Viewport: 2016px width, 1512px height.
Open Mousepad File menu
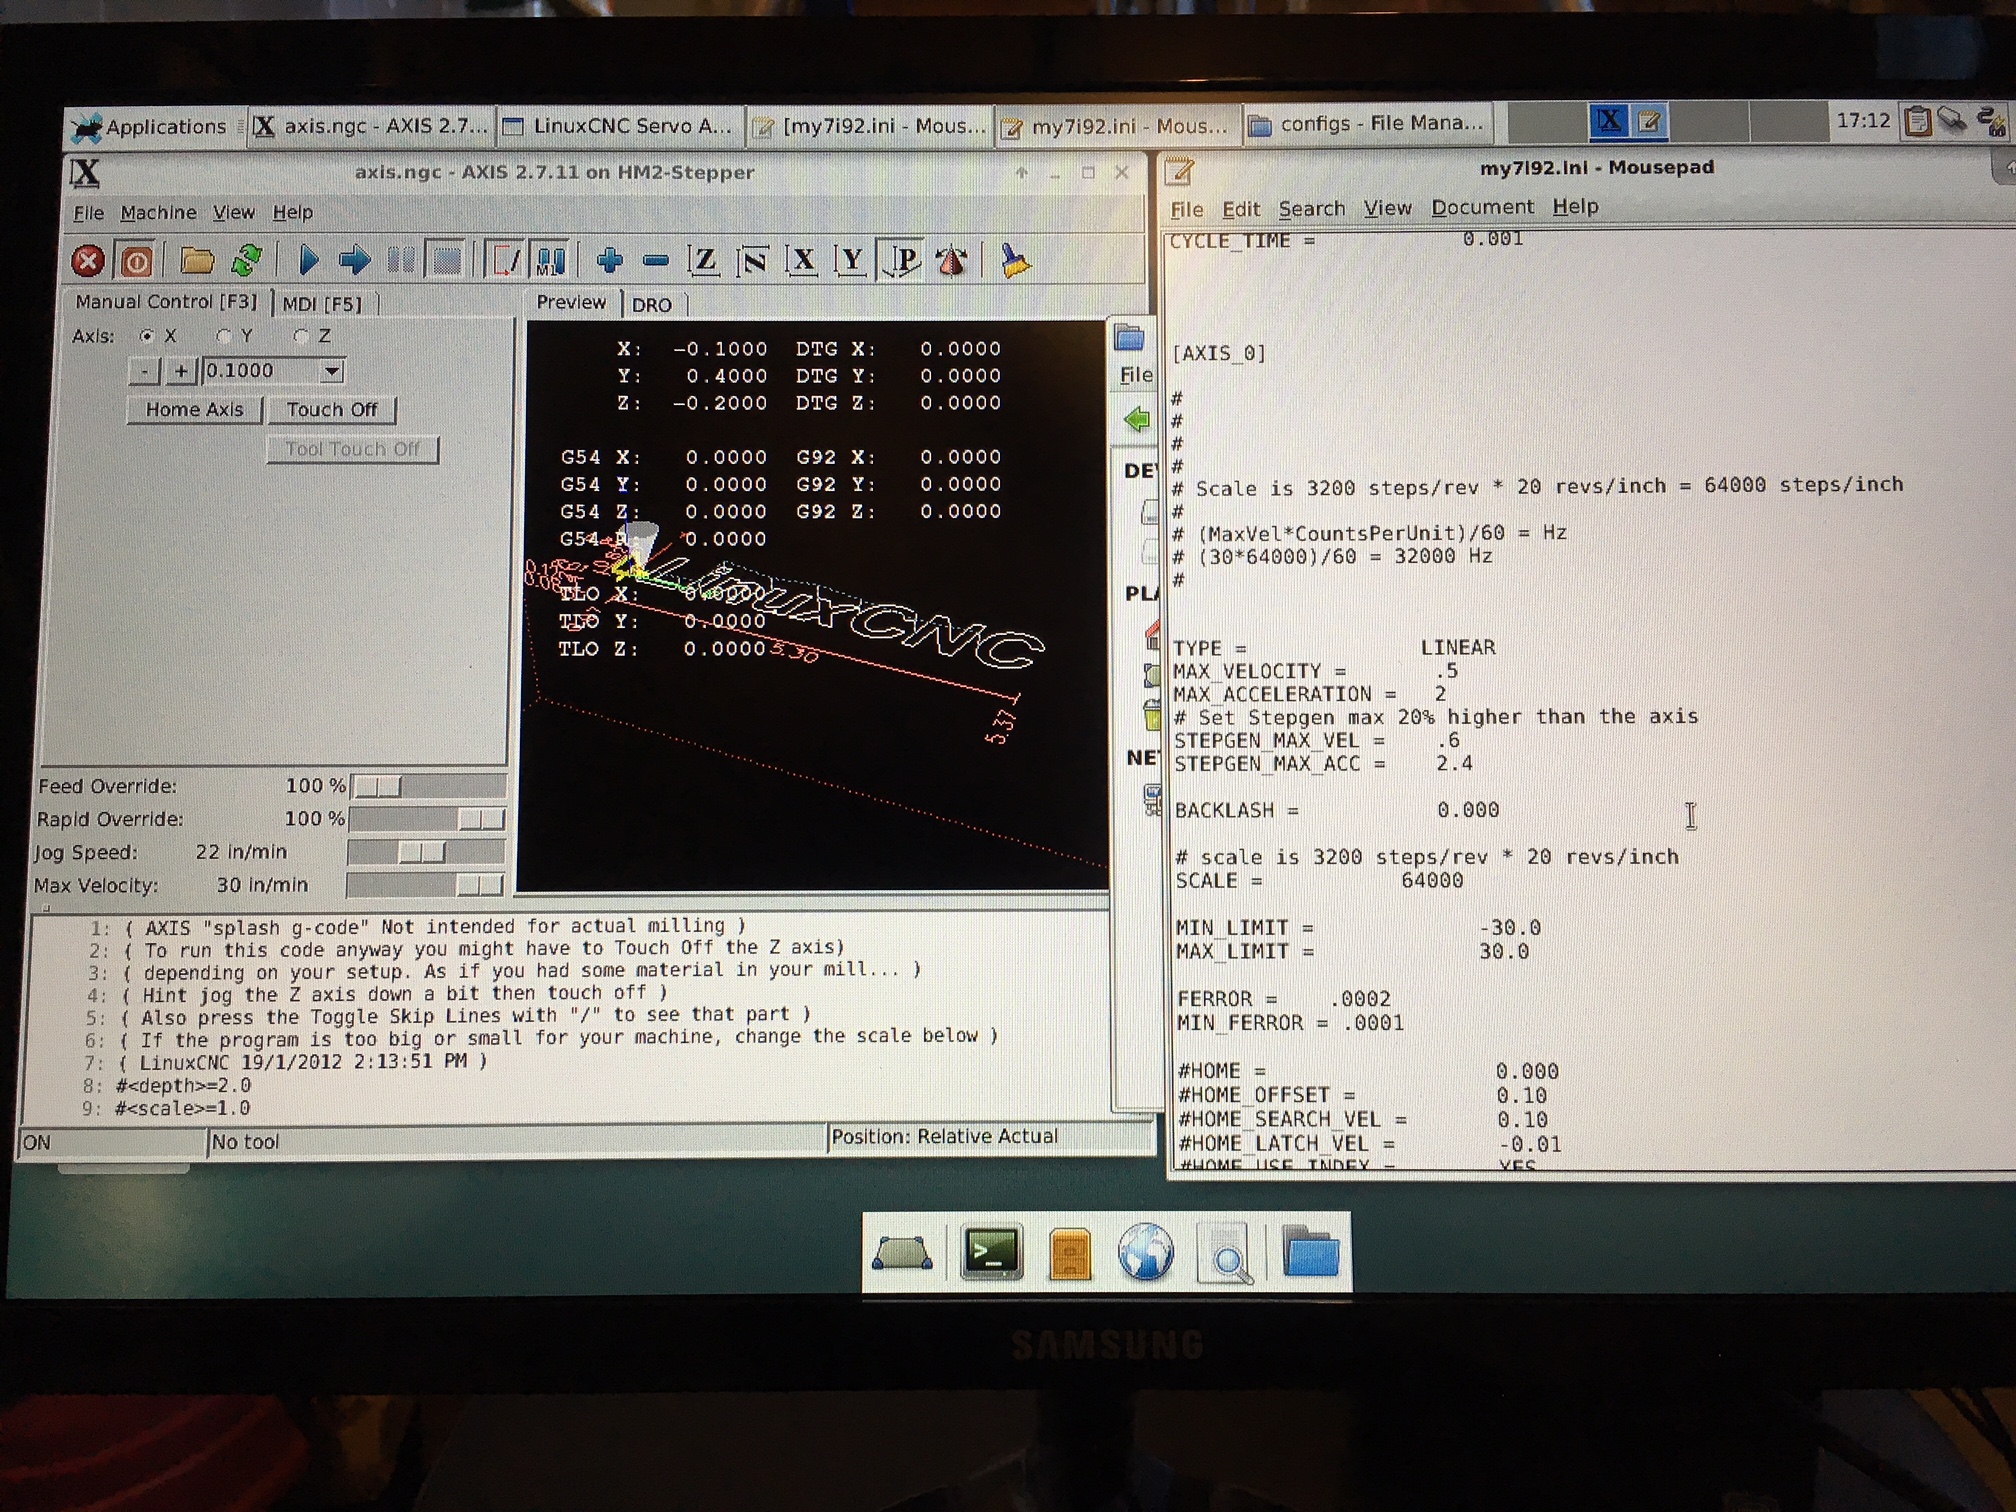[1187, 209]
